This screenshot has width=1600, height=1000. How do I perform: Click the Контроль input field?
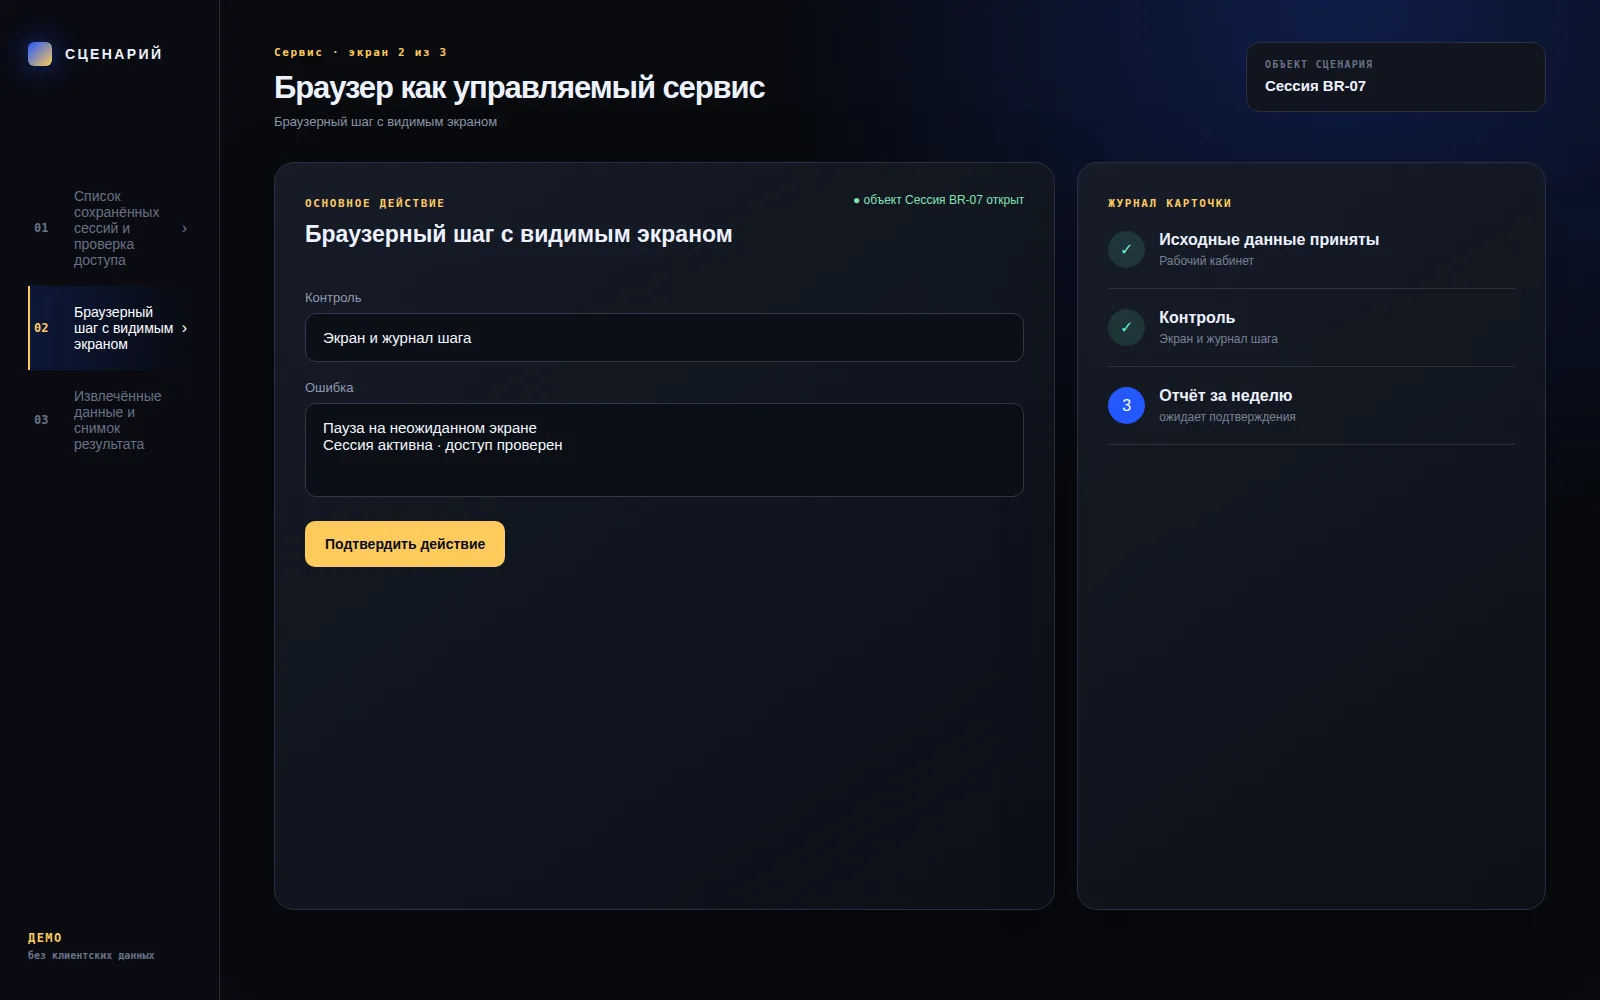pyautogui.click(x=664, y=338)
